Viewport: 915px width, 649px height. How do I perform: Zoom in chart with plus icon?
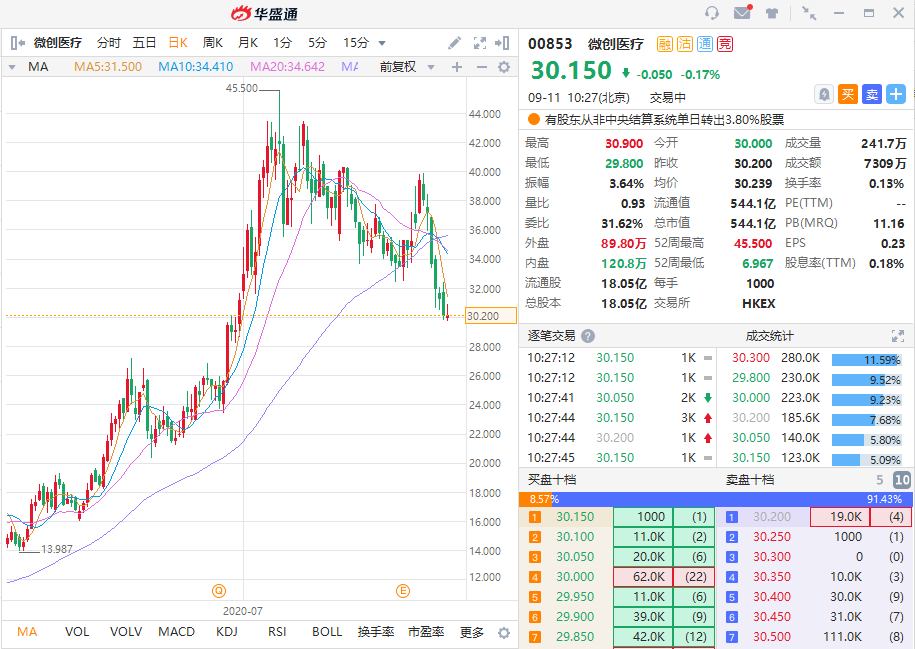pyautogui.click(x=457, y=67)
